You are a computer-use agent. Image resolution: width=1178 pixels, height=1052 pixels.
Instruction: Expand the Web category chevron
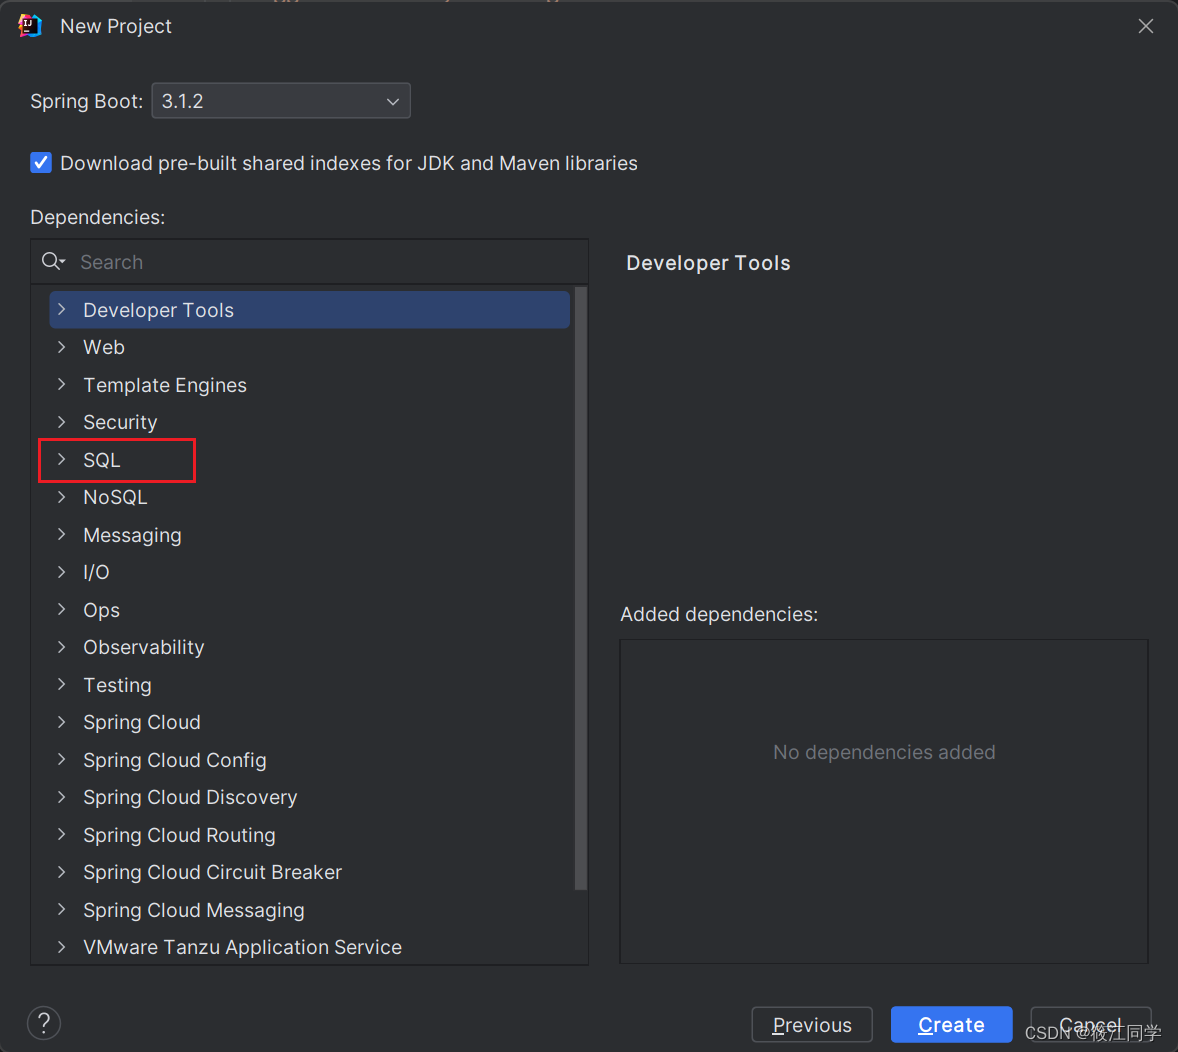62,347
